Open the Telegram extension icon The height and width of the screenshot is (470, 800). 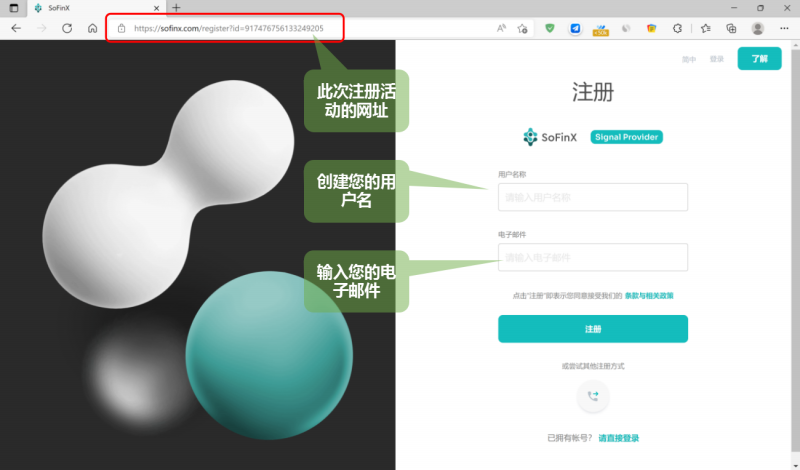575,29
